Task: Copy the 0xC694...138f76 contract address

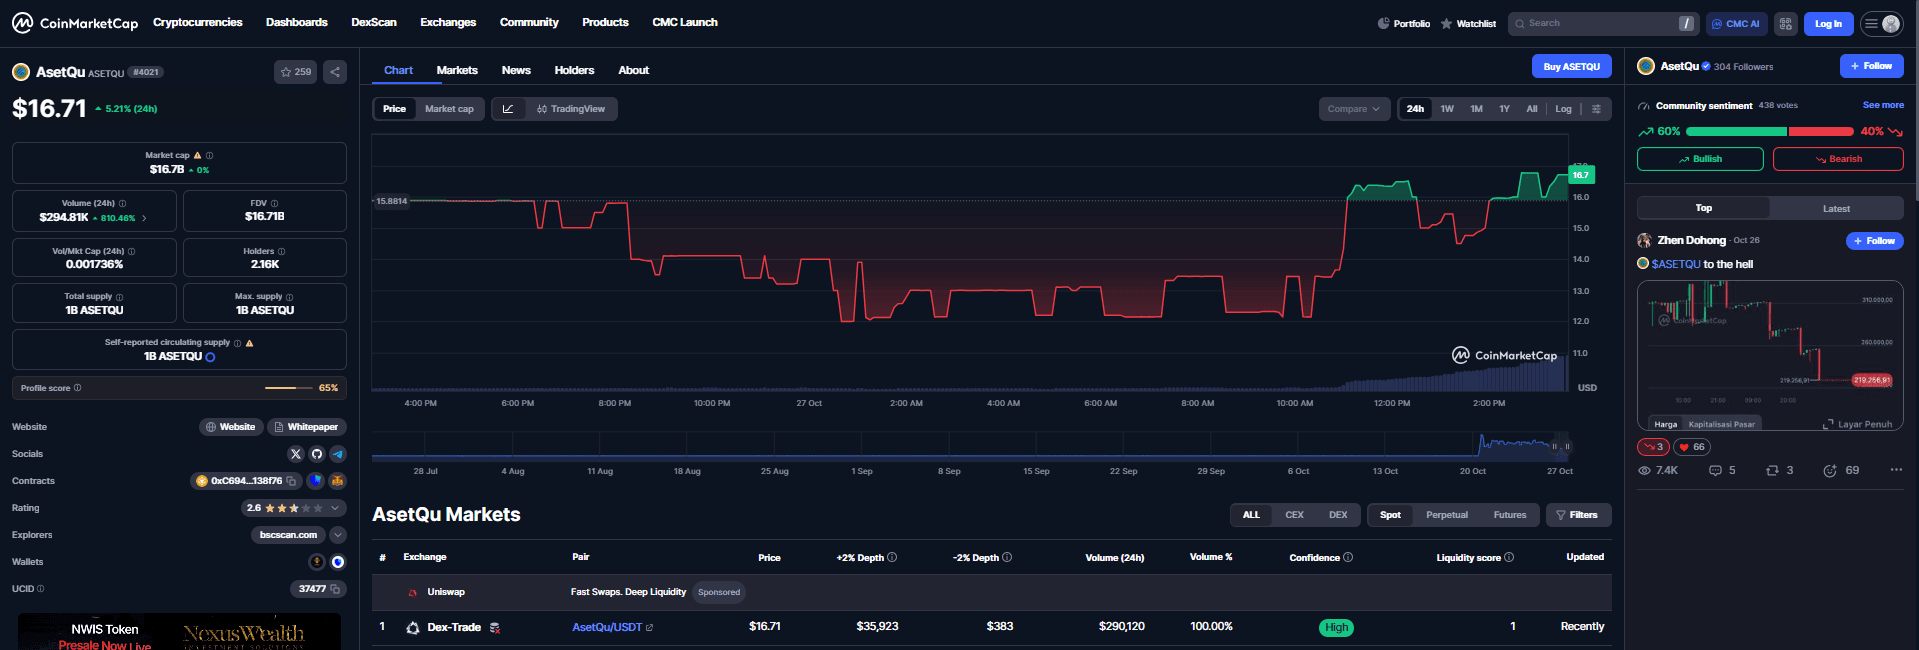Action: tap(291, 481)
